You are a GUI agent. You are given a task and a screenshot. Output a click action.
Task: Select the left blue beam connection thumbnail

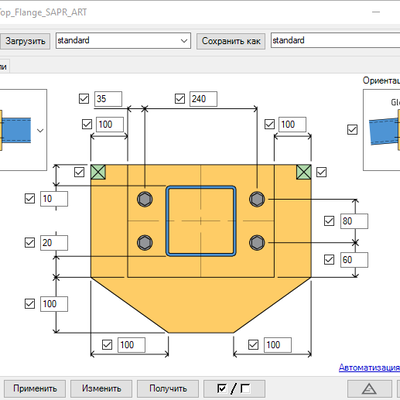tap(15, 130)
